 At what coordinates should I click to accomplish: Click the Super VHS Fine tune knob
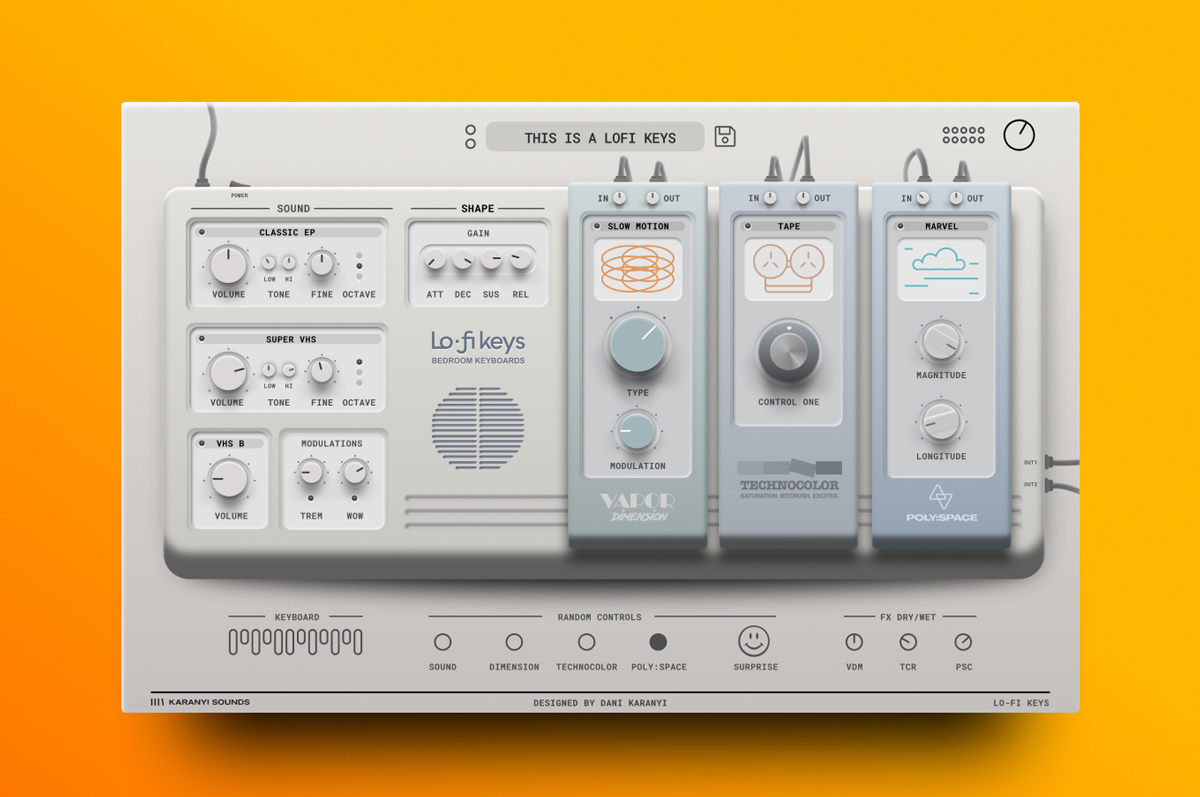[321, 372]
